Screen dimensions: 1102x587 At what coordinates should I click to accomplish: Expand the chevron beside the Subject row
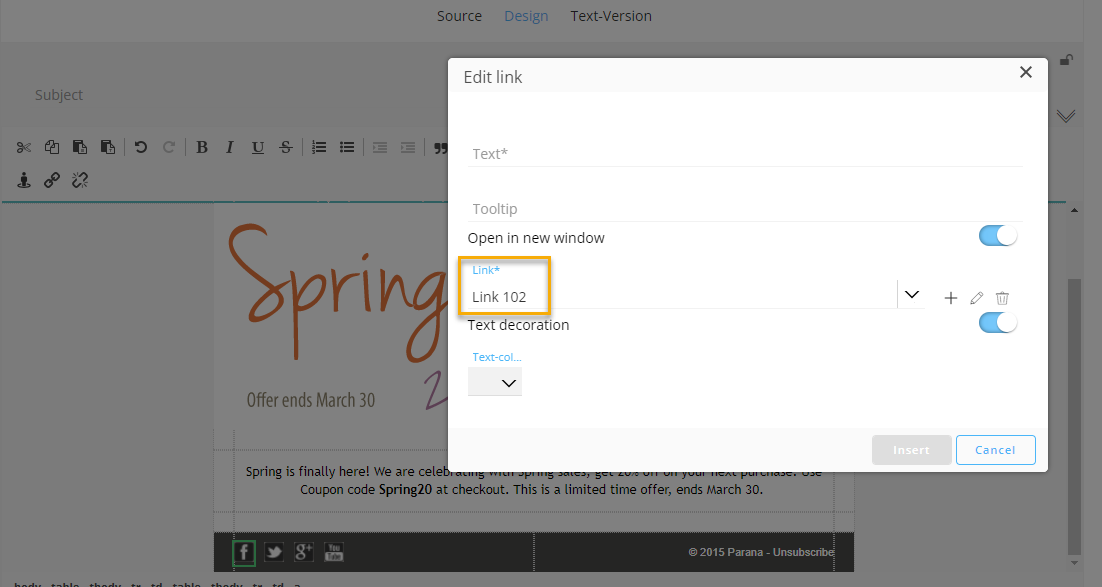[1066, 116]
